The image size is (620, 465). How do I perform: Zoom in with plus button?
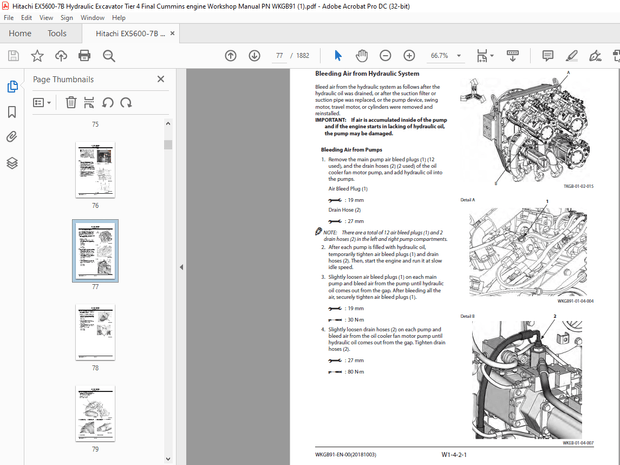pos(409,56)
